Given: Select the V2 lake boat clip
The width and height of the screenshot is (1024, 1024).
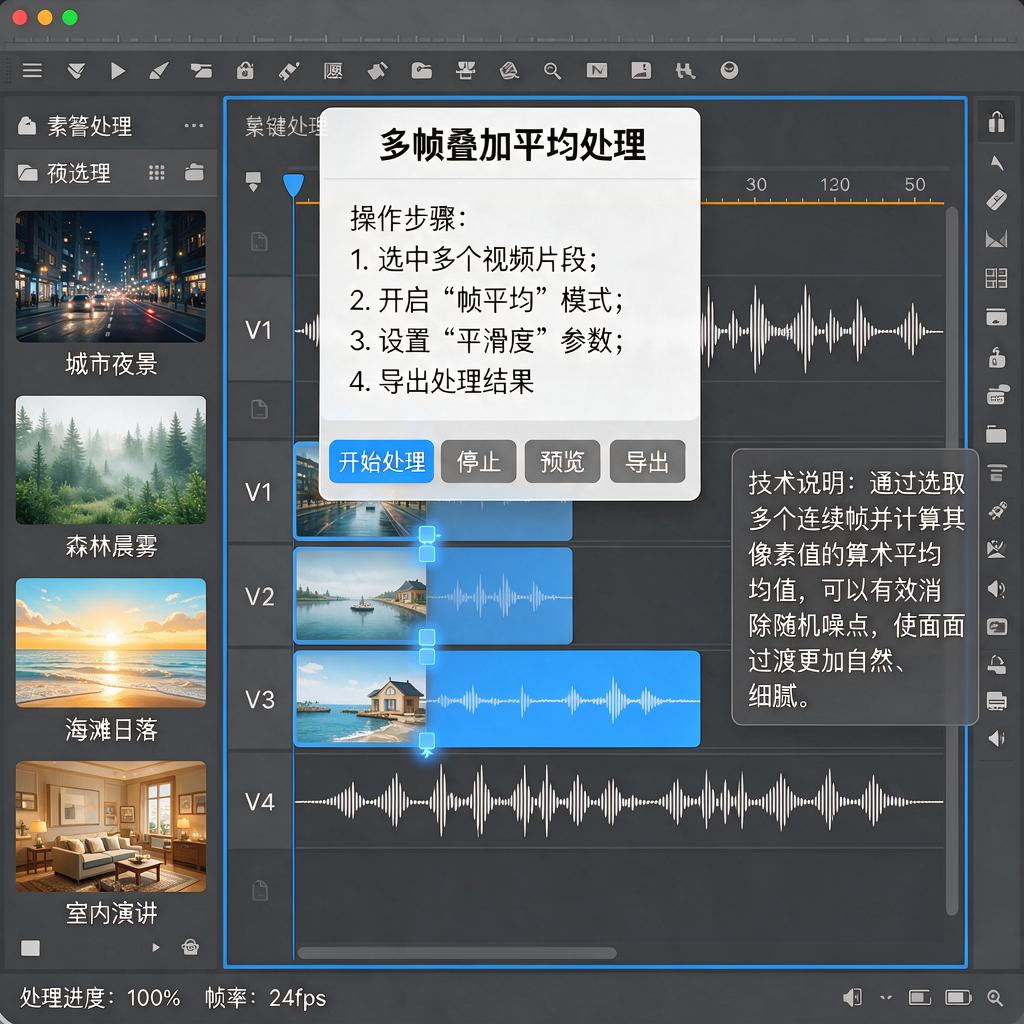Looking at the screenshot, I should pos(434,596).
